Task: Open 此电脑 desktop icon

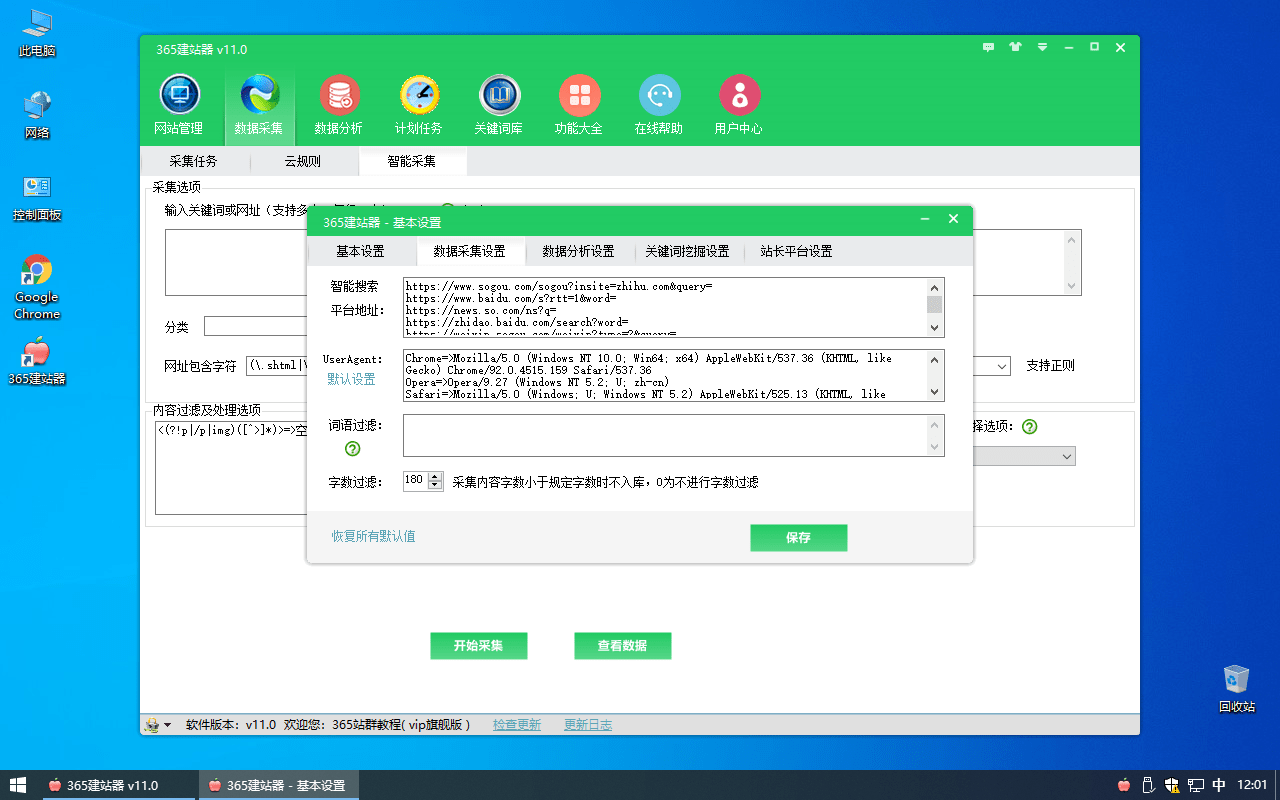Action: 37,33
